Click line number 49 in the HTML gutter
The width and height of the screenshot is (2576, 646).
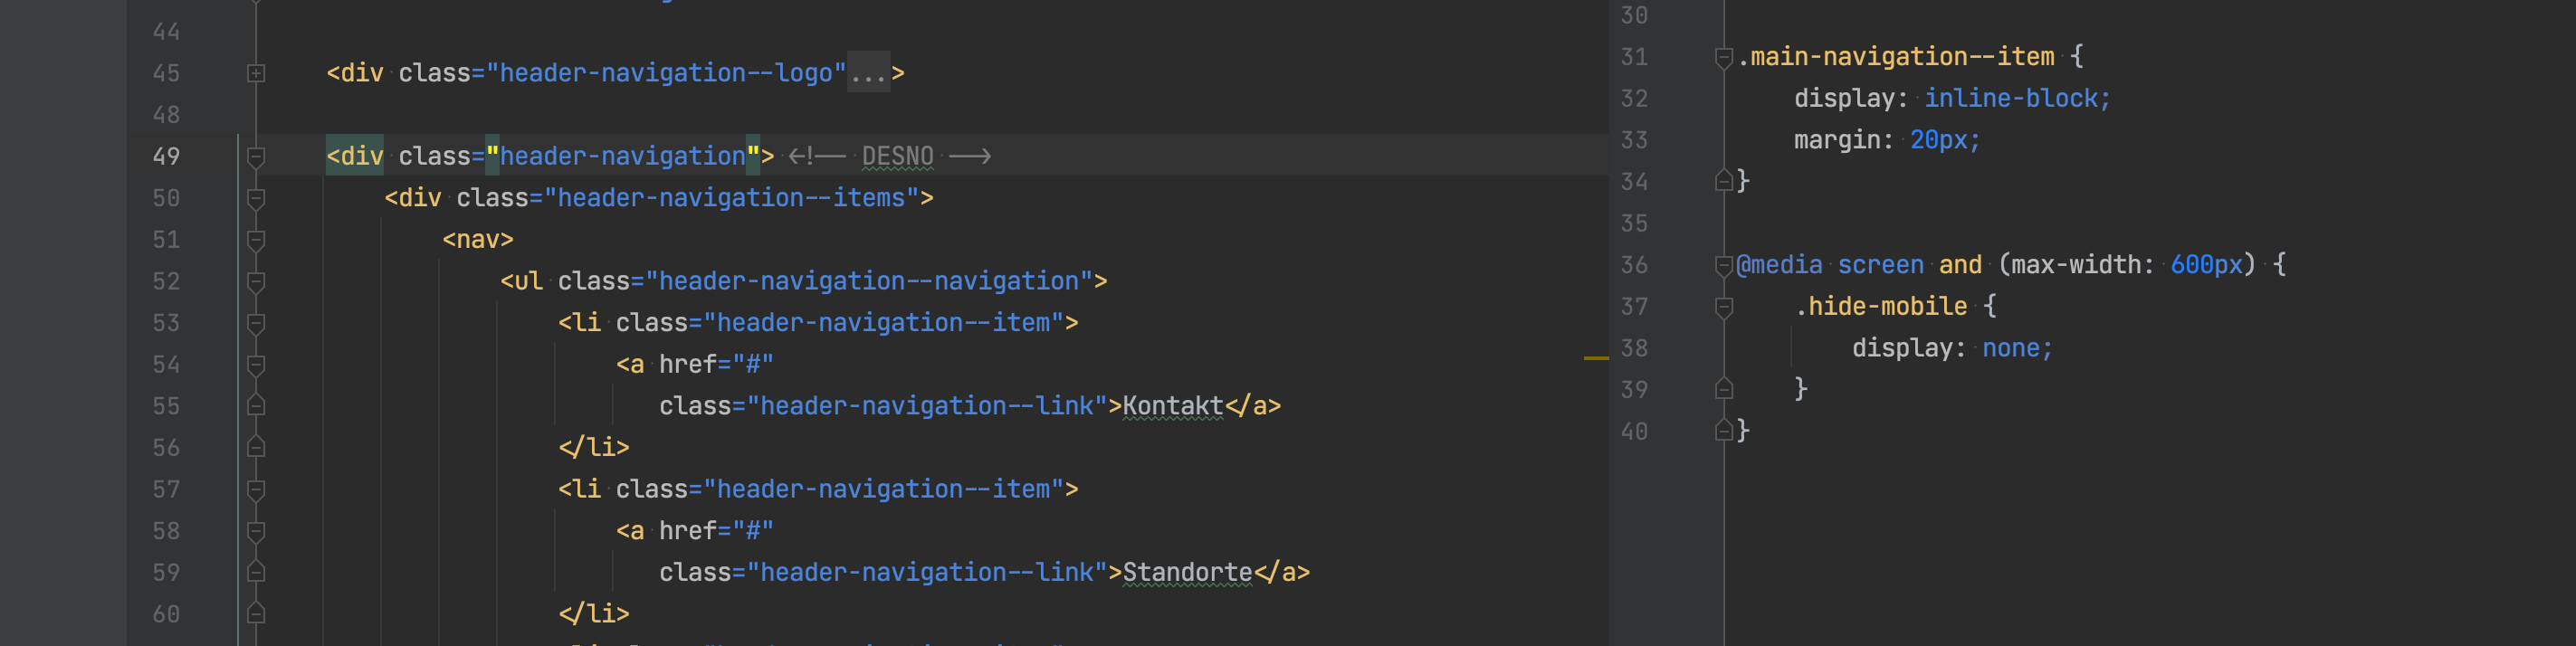[x=166, y=157]
